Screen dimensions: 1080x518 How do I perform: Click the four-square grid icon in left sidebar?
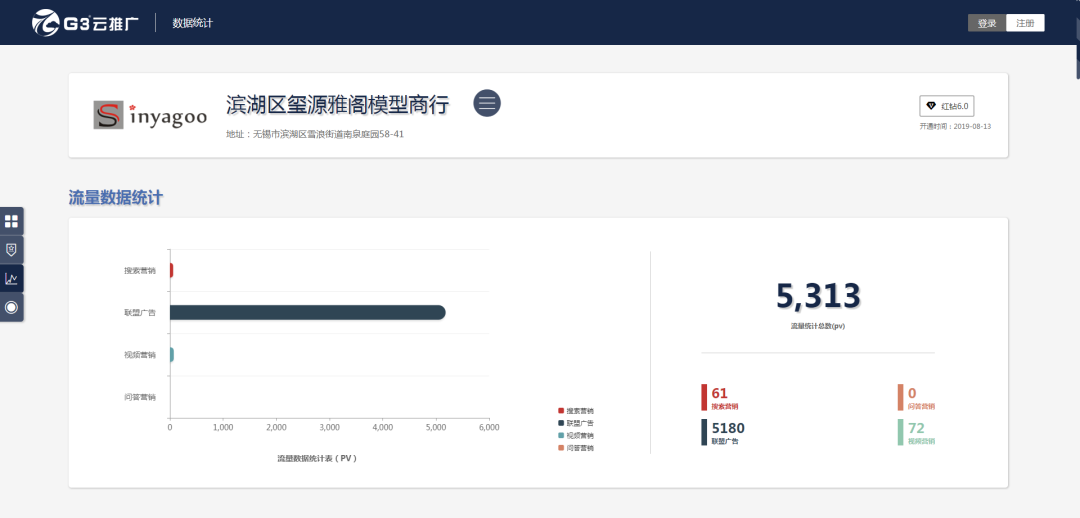tap(11, 221)
